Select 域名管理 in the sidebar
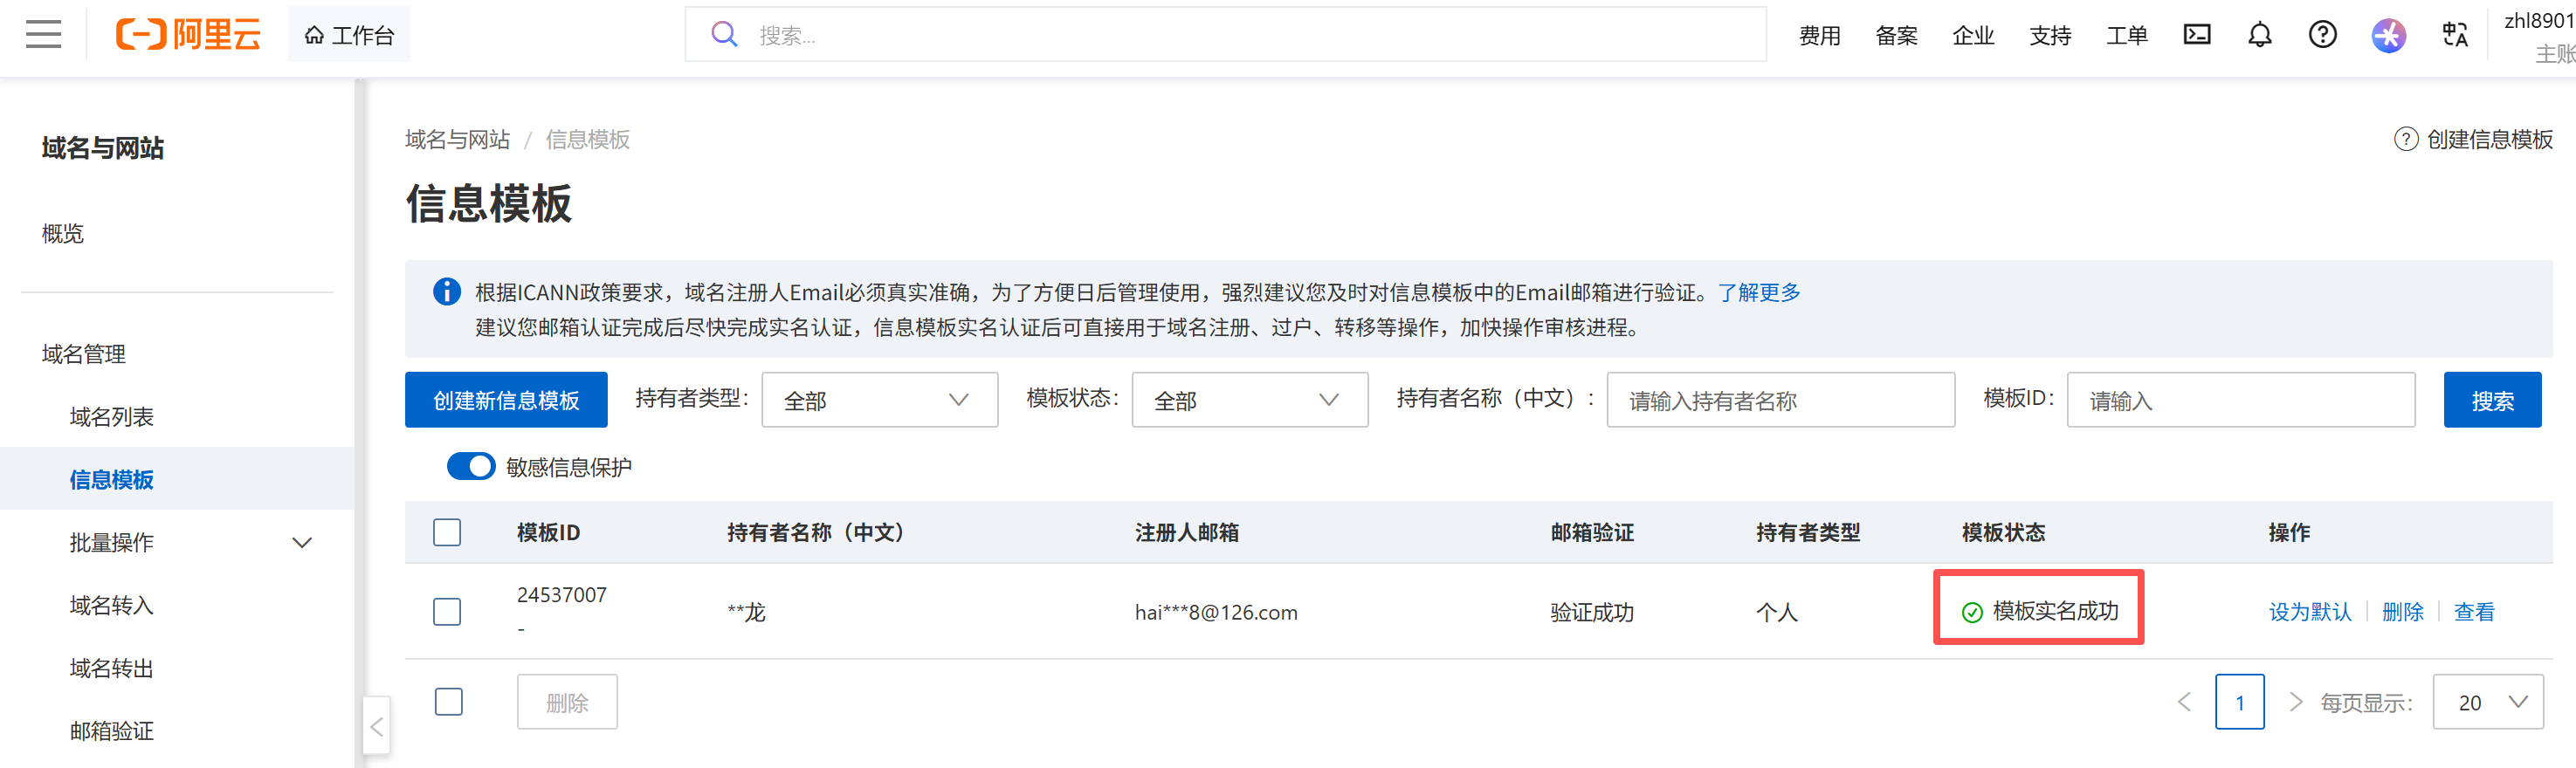Viewport: 2576px width, 768px height. (84, 354)
